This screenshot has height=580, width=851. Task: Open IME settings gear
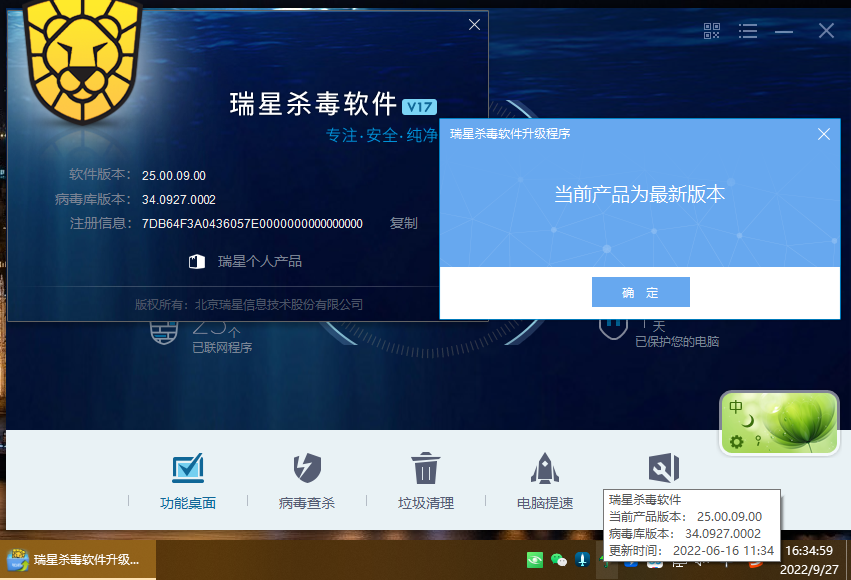pos(736,442)
